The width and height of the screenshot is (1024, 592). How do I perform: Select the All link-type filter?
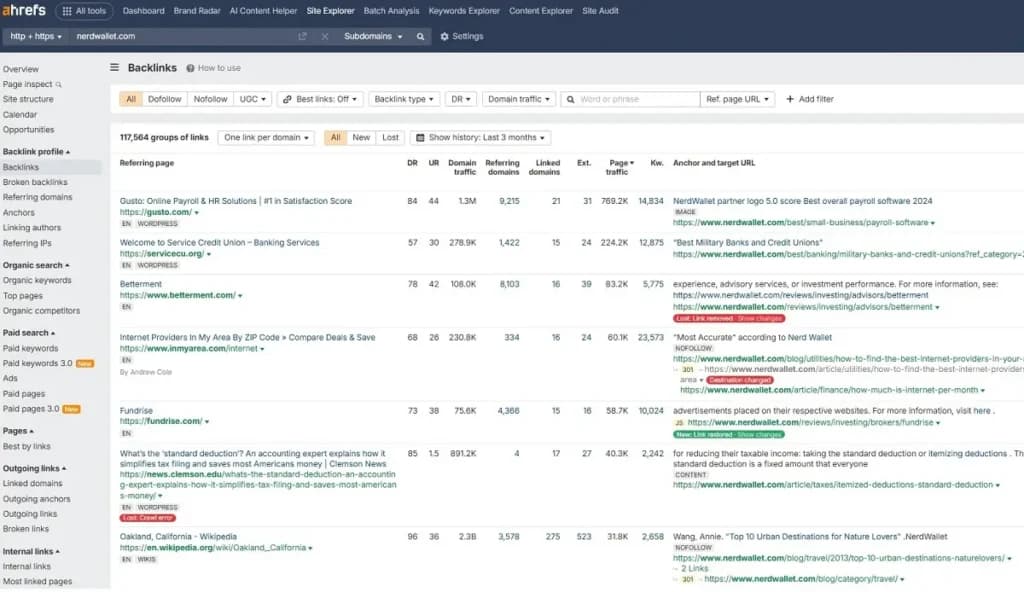point(131,99)
